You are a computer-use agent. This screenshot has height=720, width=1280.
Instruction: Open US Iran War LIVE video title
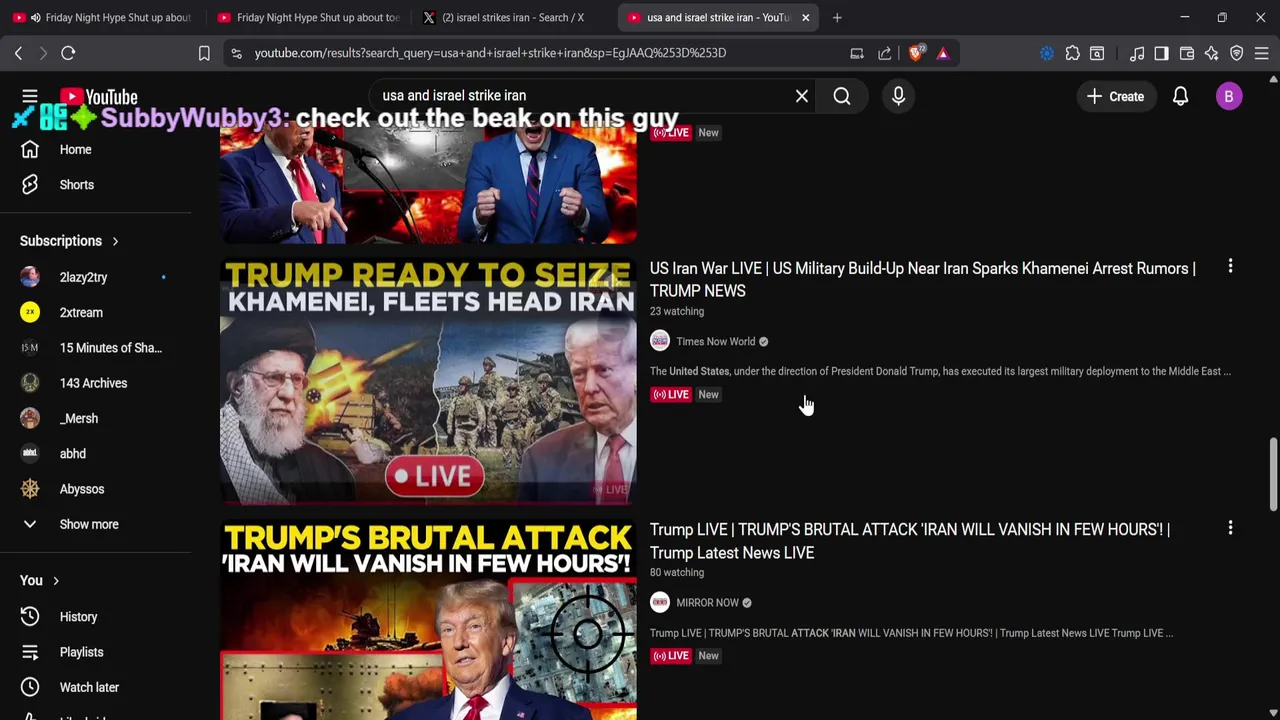point(922,279)
